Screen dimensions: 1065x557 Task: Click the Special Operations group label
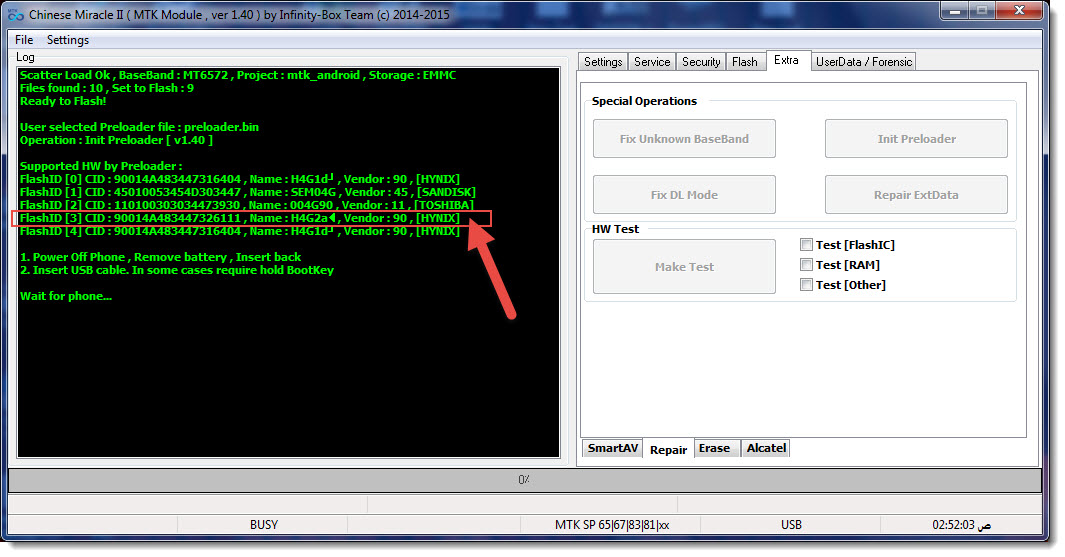pyautogui.click(x=644, y=101)
